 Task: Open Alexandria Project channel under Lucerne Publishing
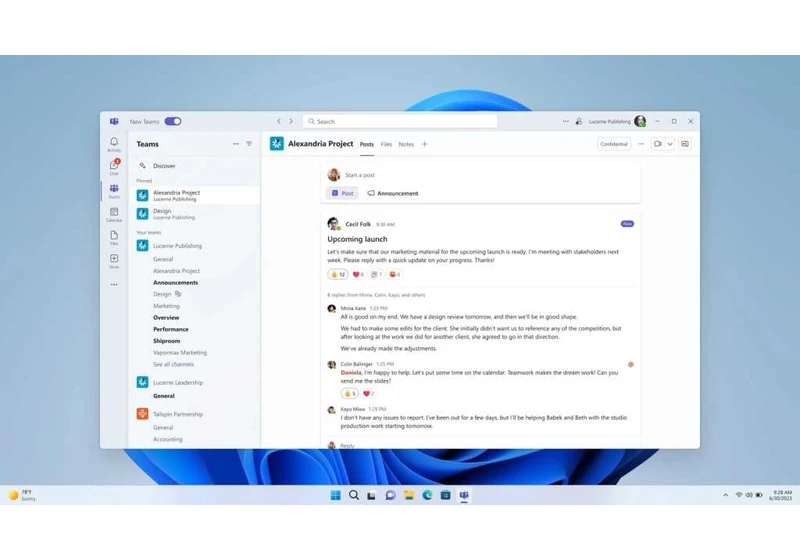[177, 271]
